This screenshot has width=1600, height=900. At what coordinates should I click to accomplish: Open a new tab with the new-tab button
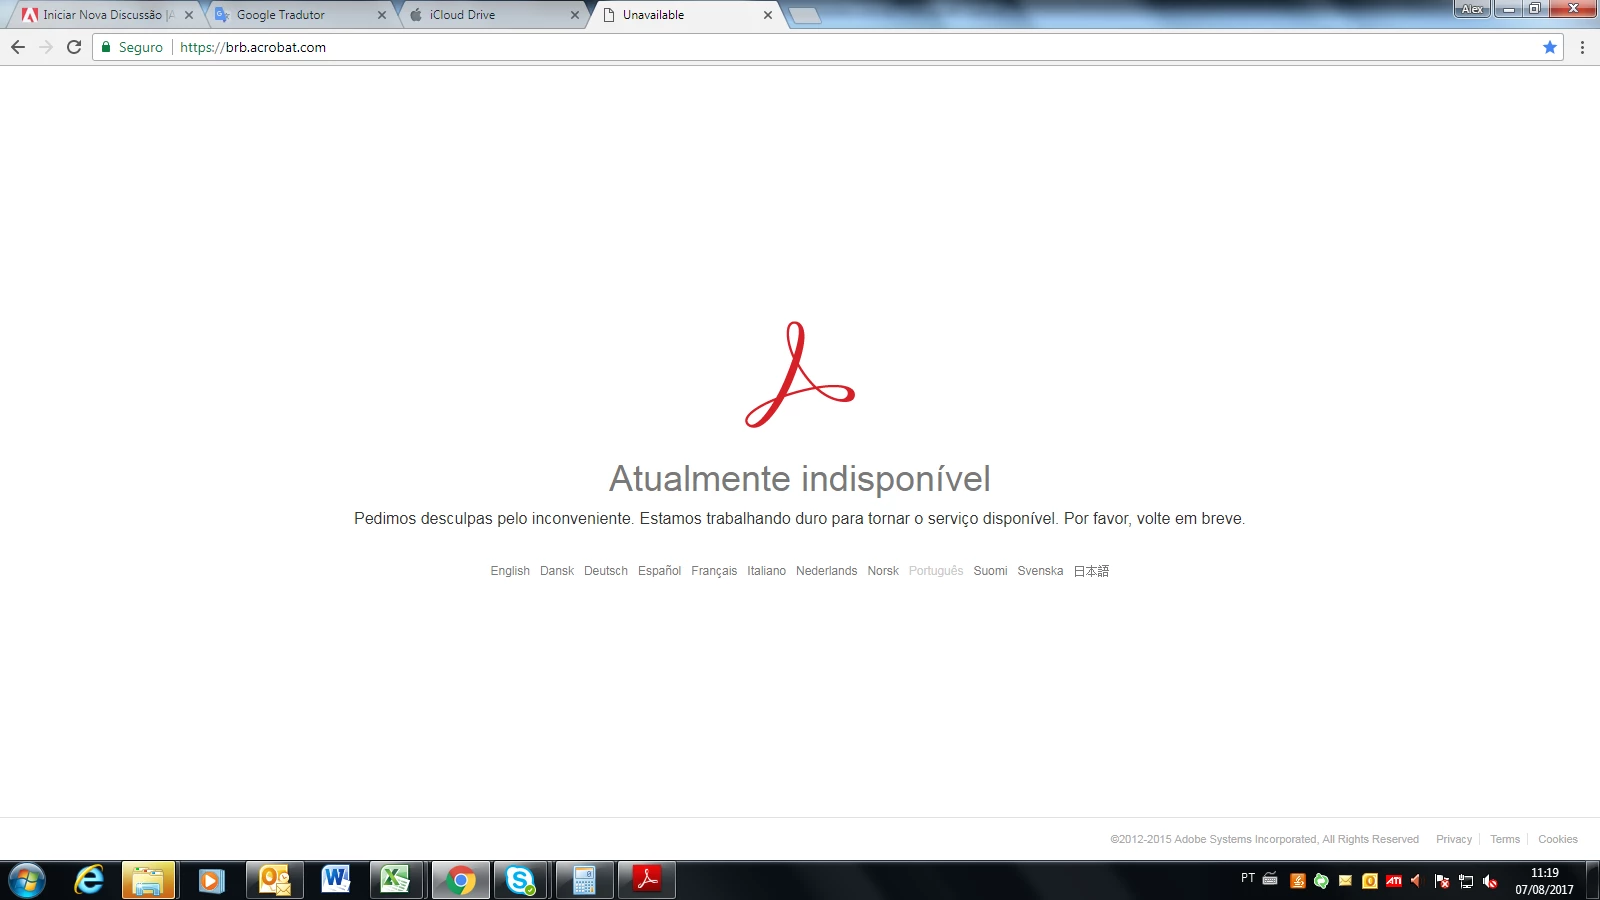coord(804,15)
